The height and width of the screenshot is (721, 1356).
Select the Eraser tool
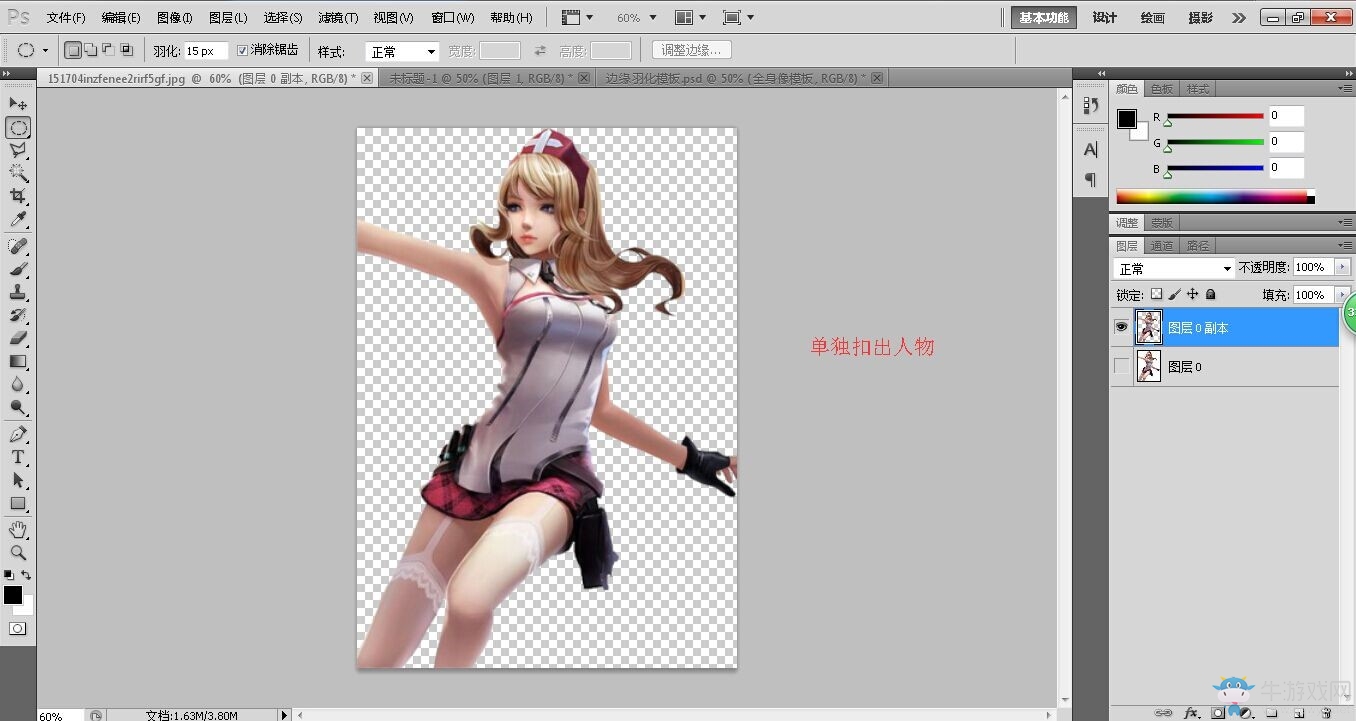pos(18,338)
